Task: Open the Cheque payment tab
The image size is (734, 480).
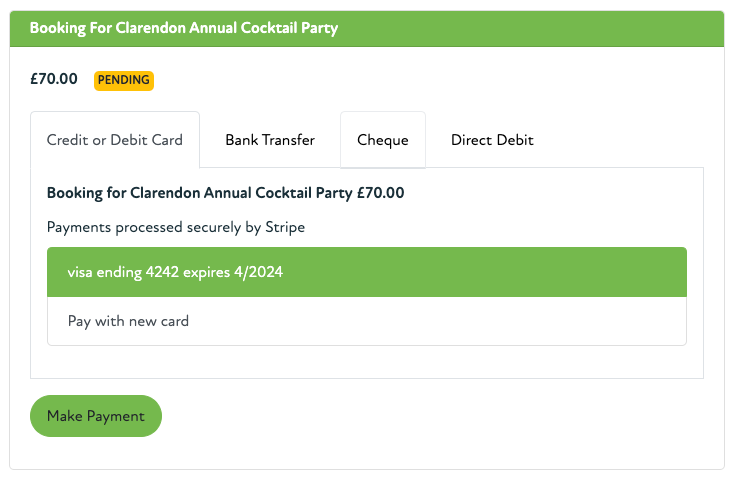Action: point(383,140)
